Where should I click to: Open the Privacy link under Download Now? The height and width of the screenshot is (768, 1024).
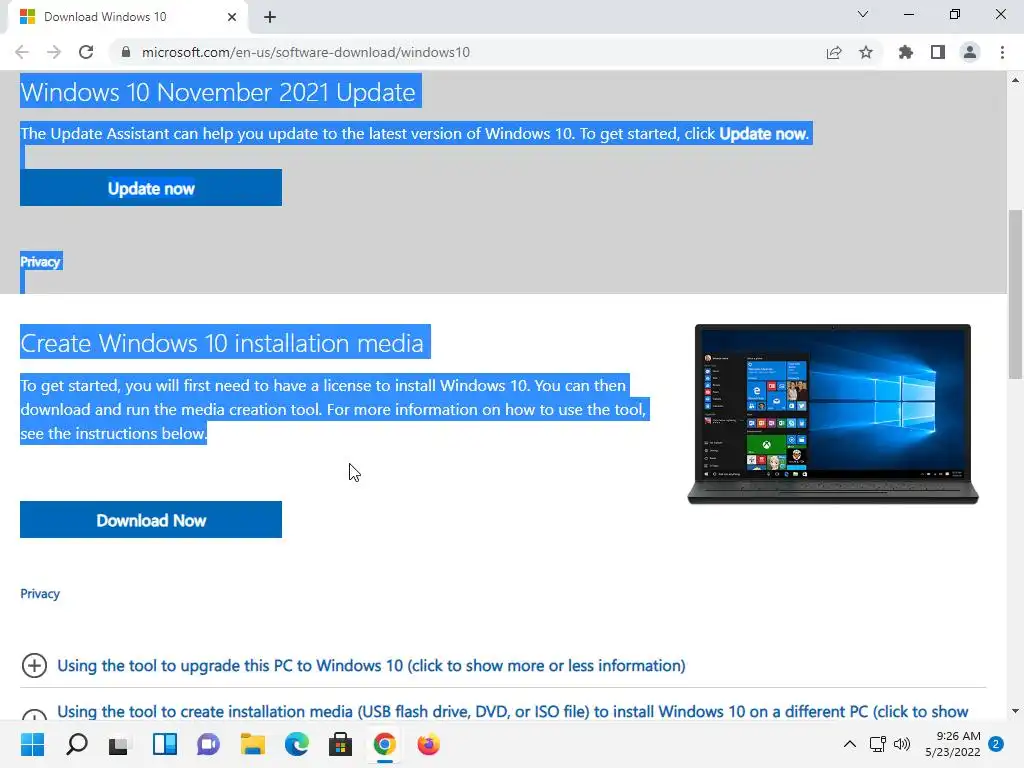point(40,594)
